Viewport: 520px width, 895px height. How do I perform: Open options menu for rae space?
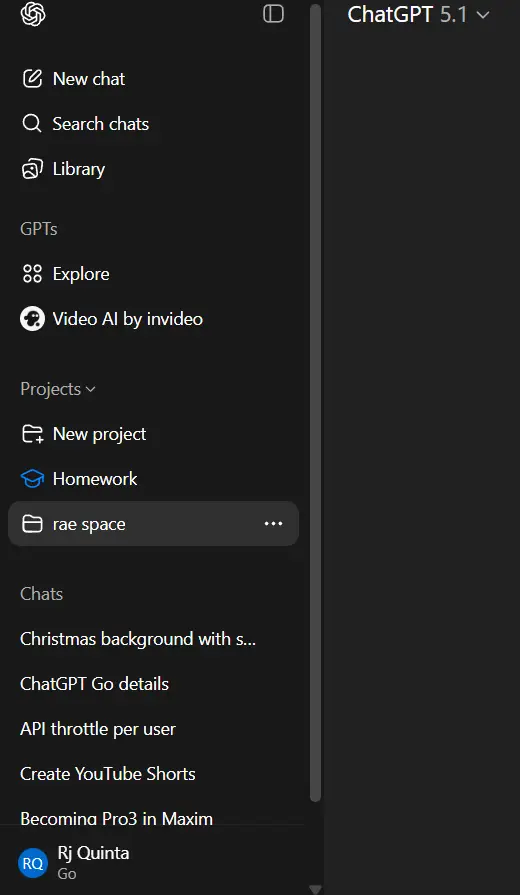[x=273, y=524]
